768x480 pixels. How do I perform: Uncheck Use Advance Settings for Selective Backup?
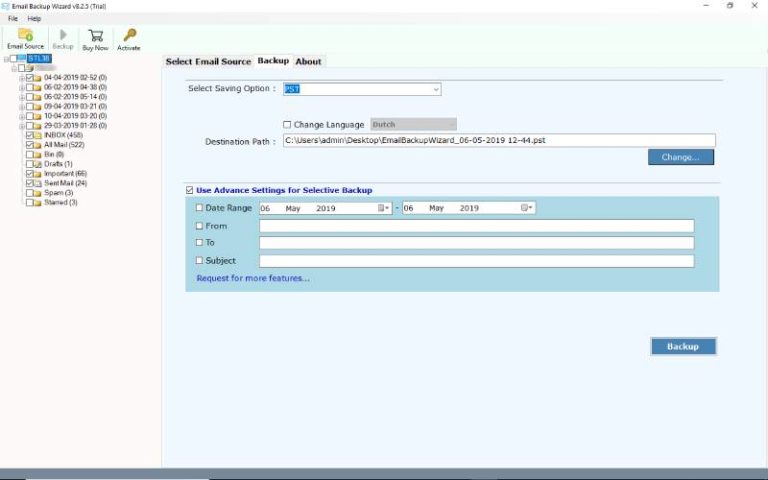point(190,190)
